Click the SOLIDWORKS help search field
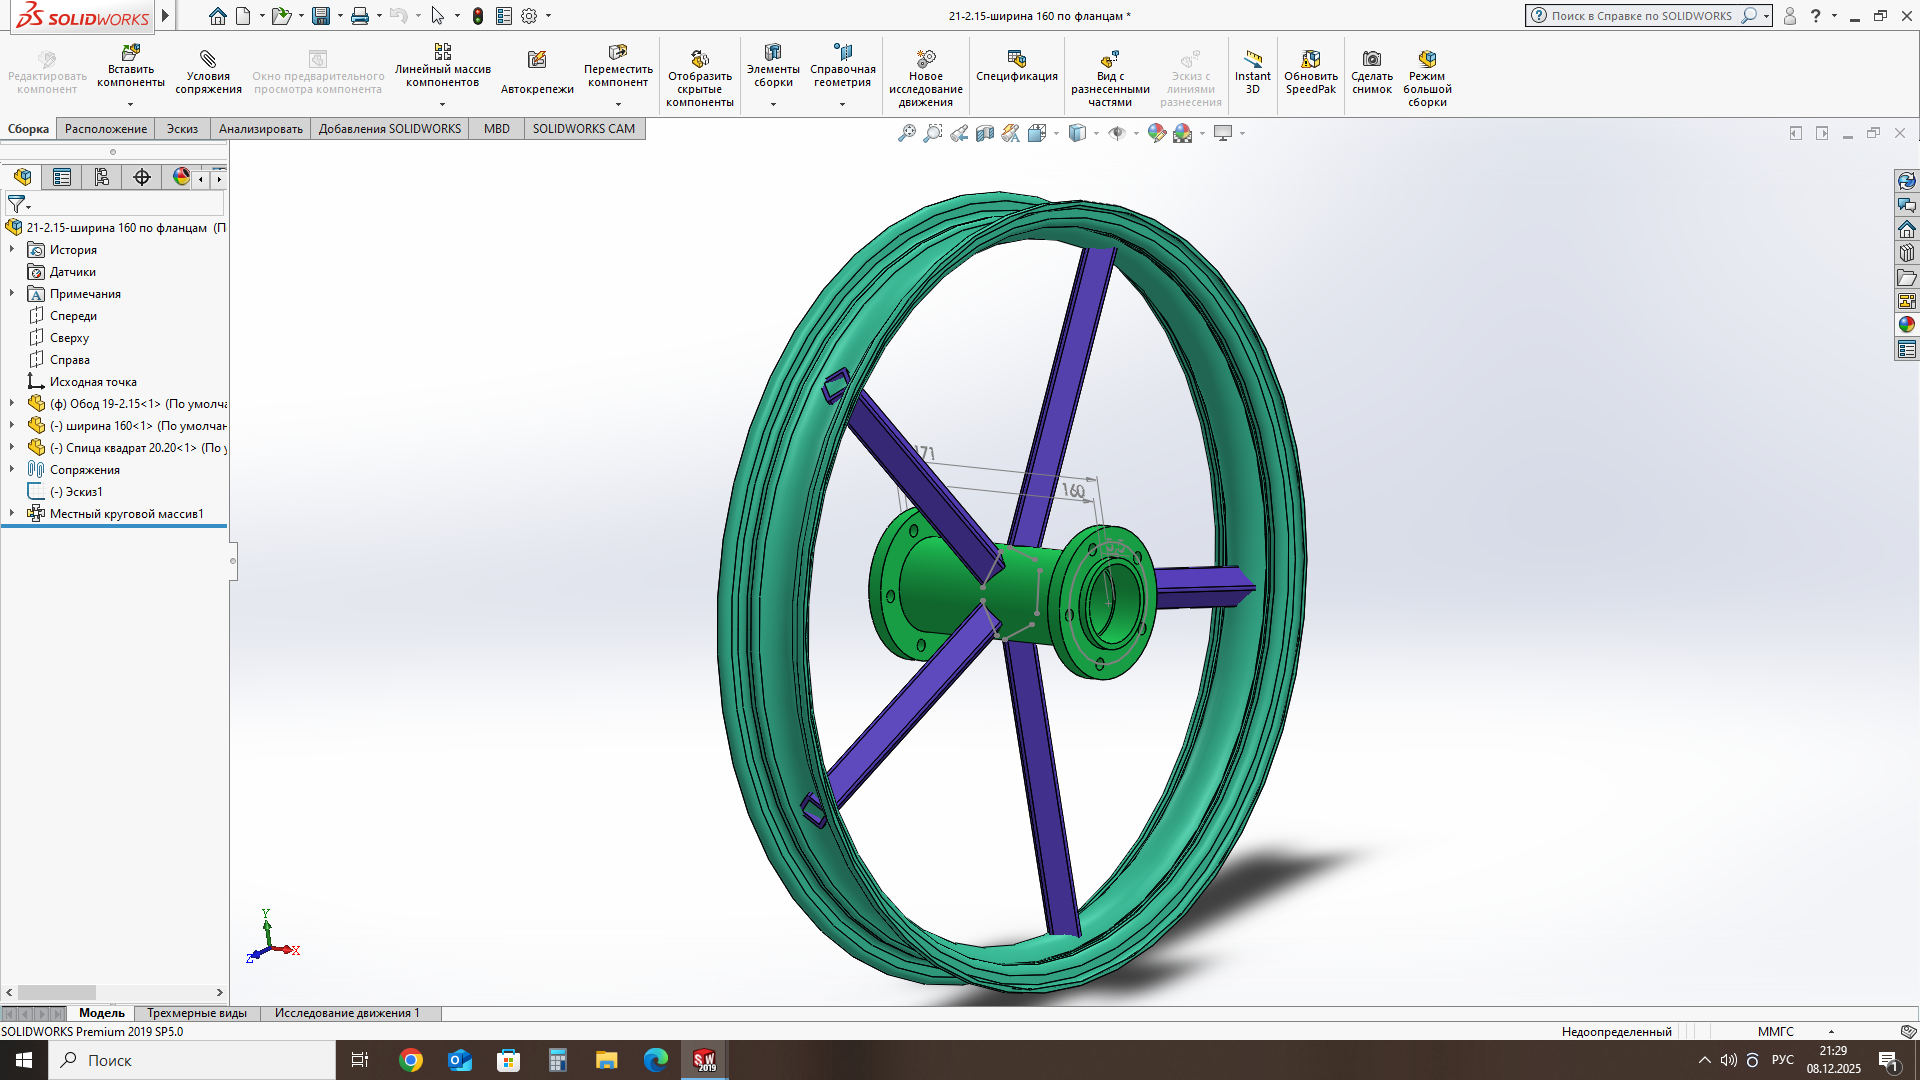The height and width of the screenshot is (1080, 1920). pos(1640,16)
